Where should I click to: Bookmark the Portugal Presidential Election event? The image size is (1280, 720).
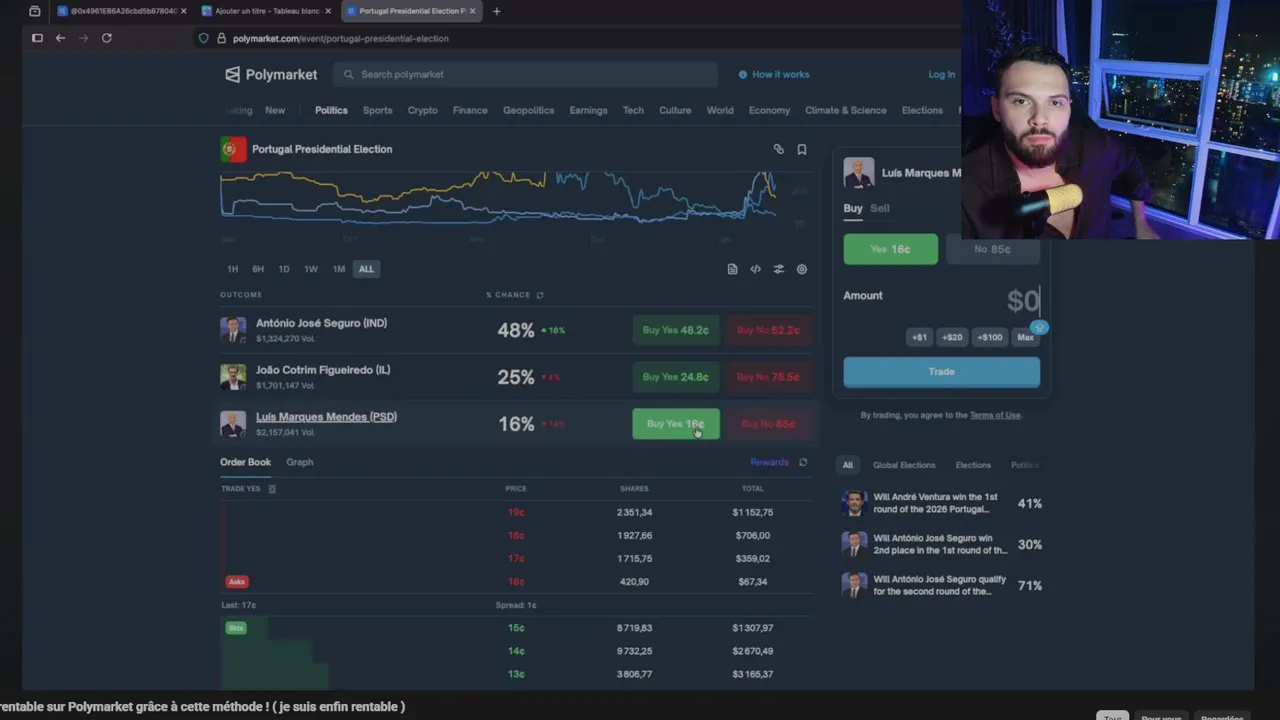[x=801, y=149]
